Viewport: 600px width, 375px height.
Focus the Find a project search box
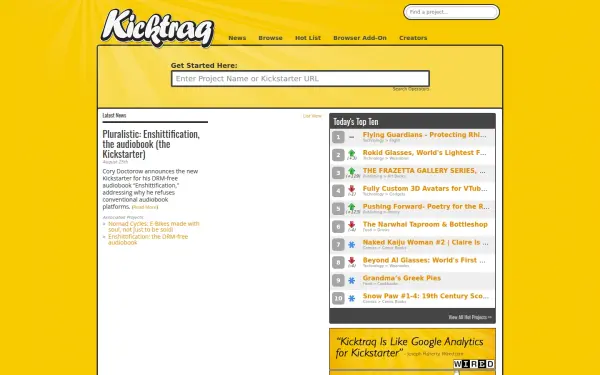452,12
